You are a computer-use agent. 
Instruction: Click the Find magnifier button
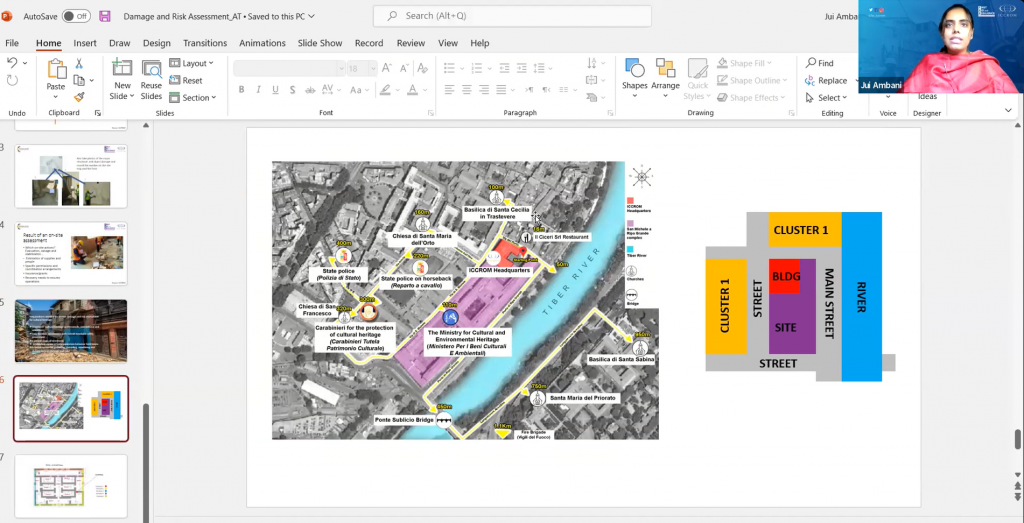(x=820, y=63)
